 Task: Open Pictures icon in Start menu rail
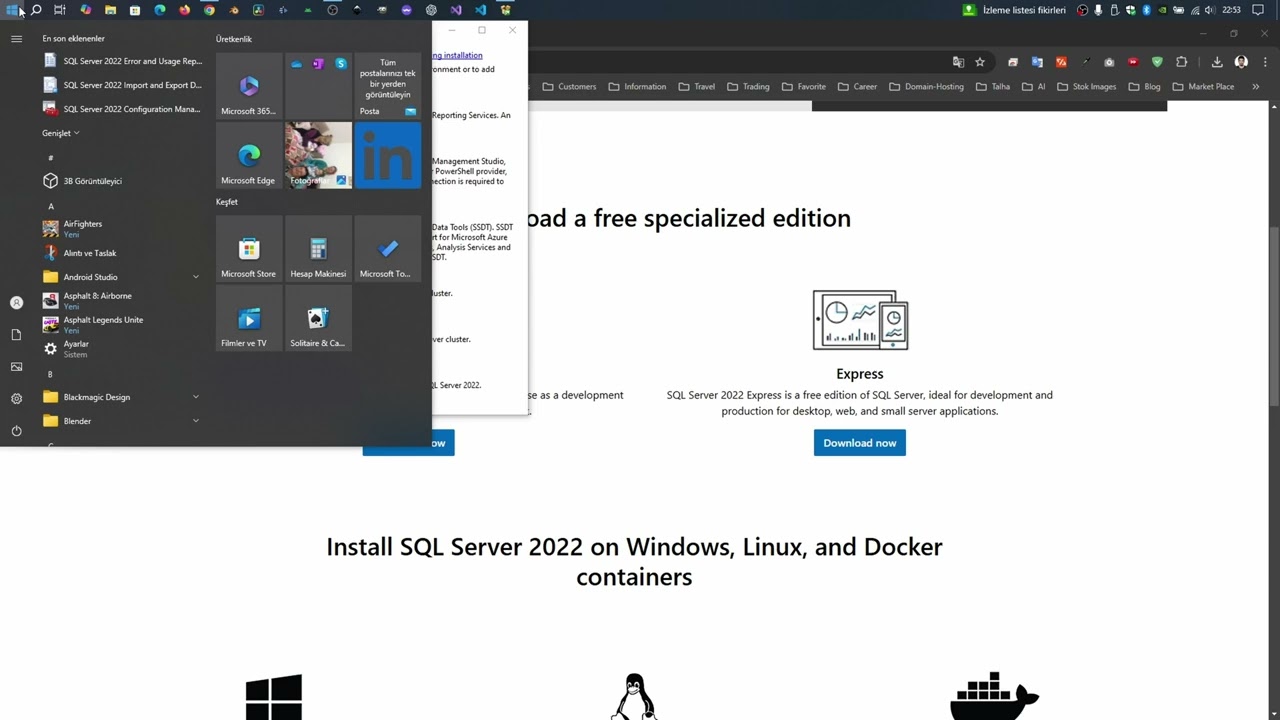[16, 367]
